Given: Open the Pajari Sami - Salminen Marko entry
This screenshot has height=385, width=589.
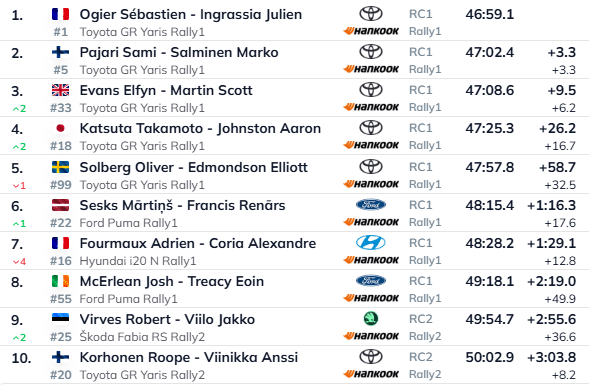Looking at the screenshot, I should [x=179, y=52].
